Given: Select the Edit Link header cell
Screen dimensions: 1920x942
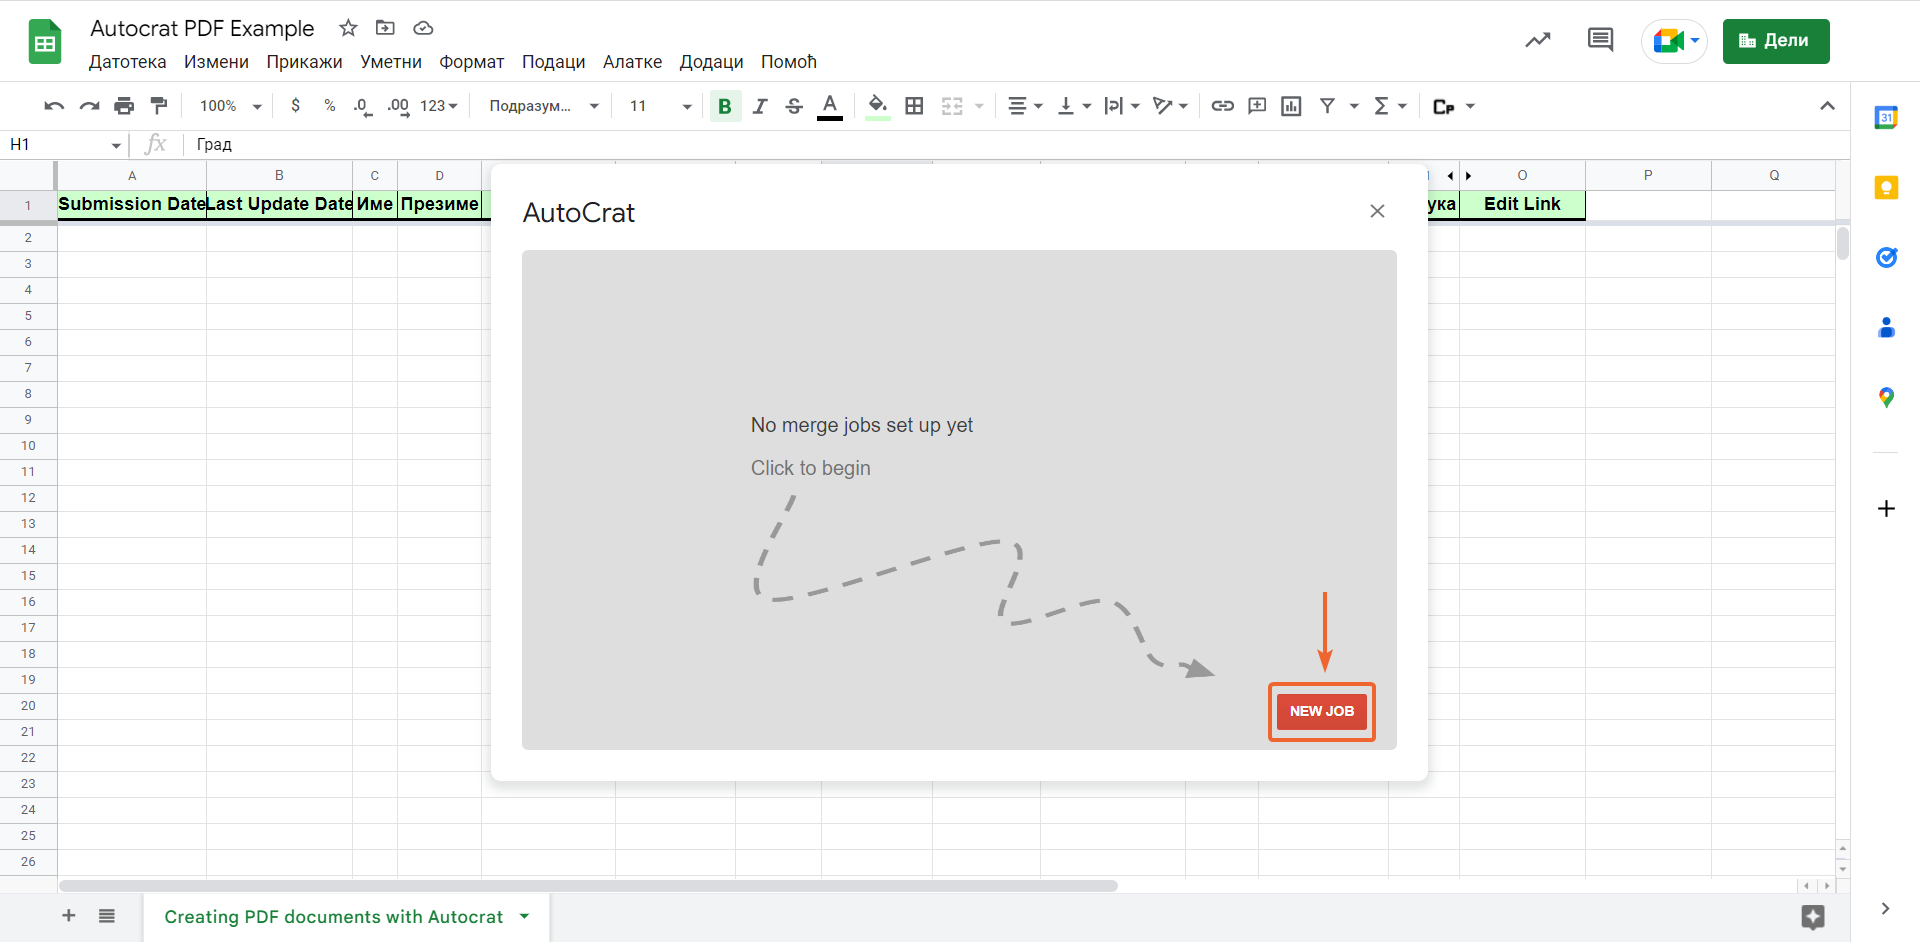Looking at the screenshot, I should 1522,204.
